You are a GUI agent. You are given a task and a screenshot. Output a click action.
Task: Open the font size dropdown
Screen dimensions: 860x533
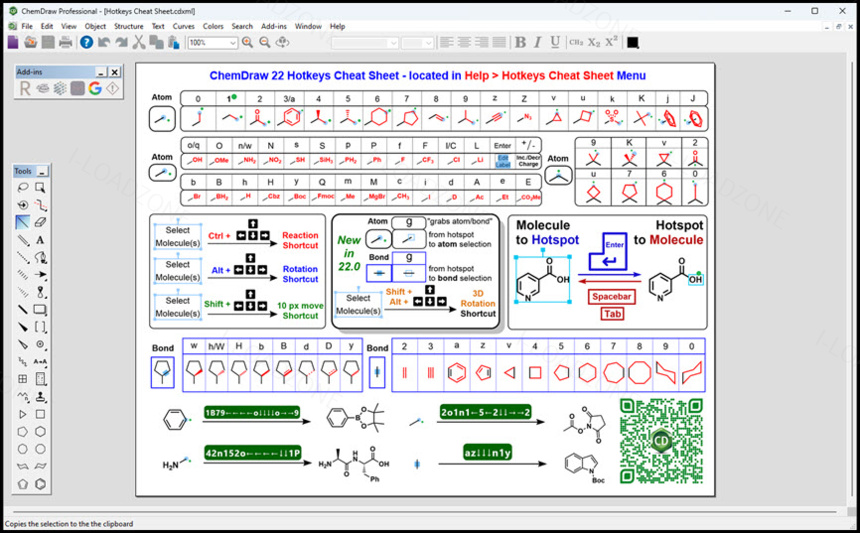[417, 43]
